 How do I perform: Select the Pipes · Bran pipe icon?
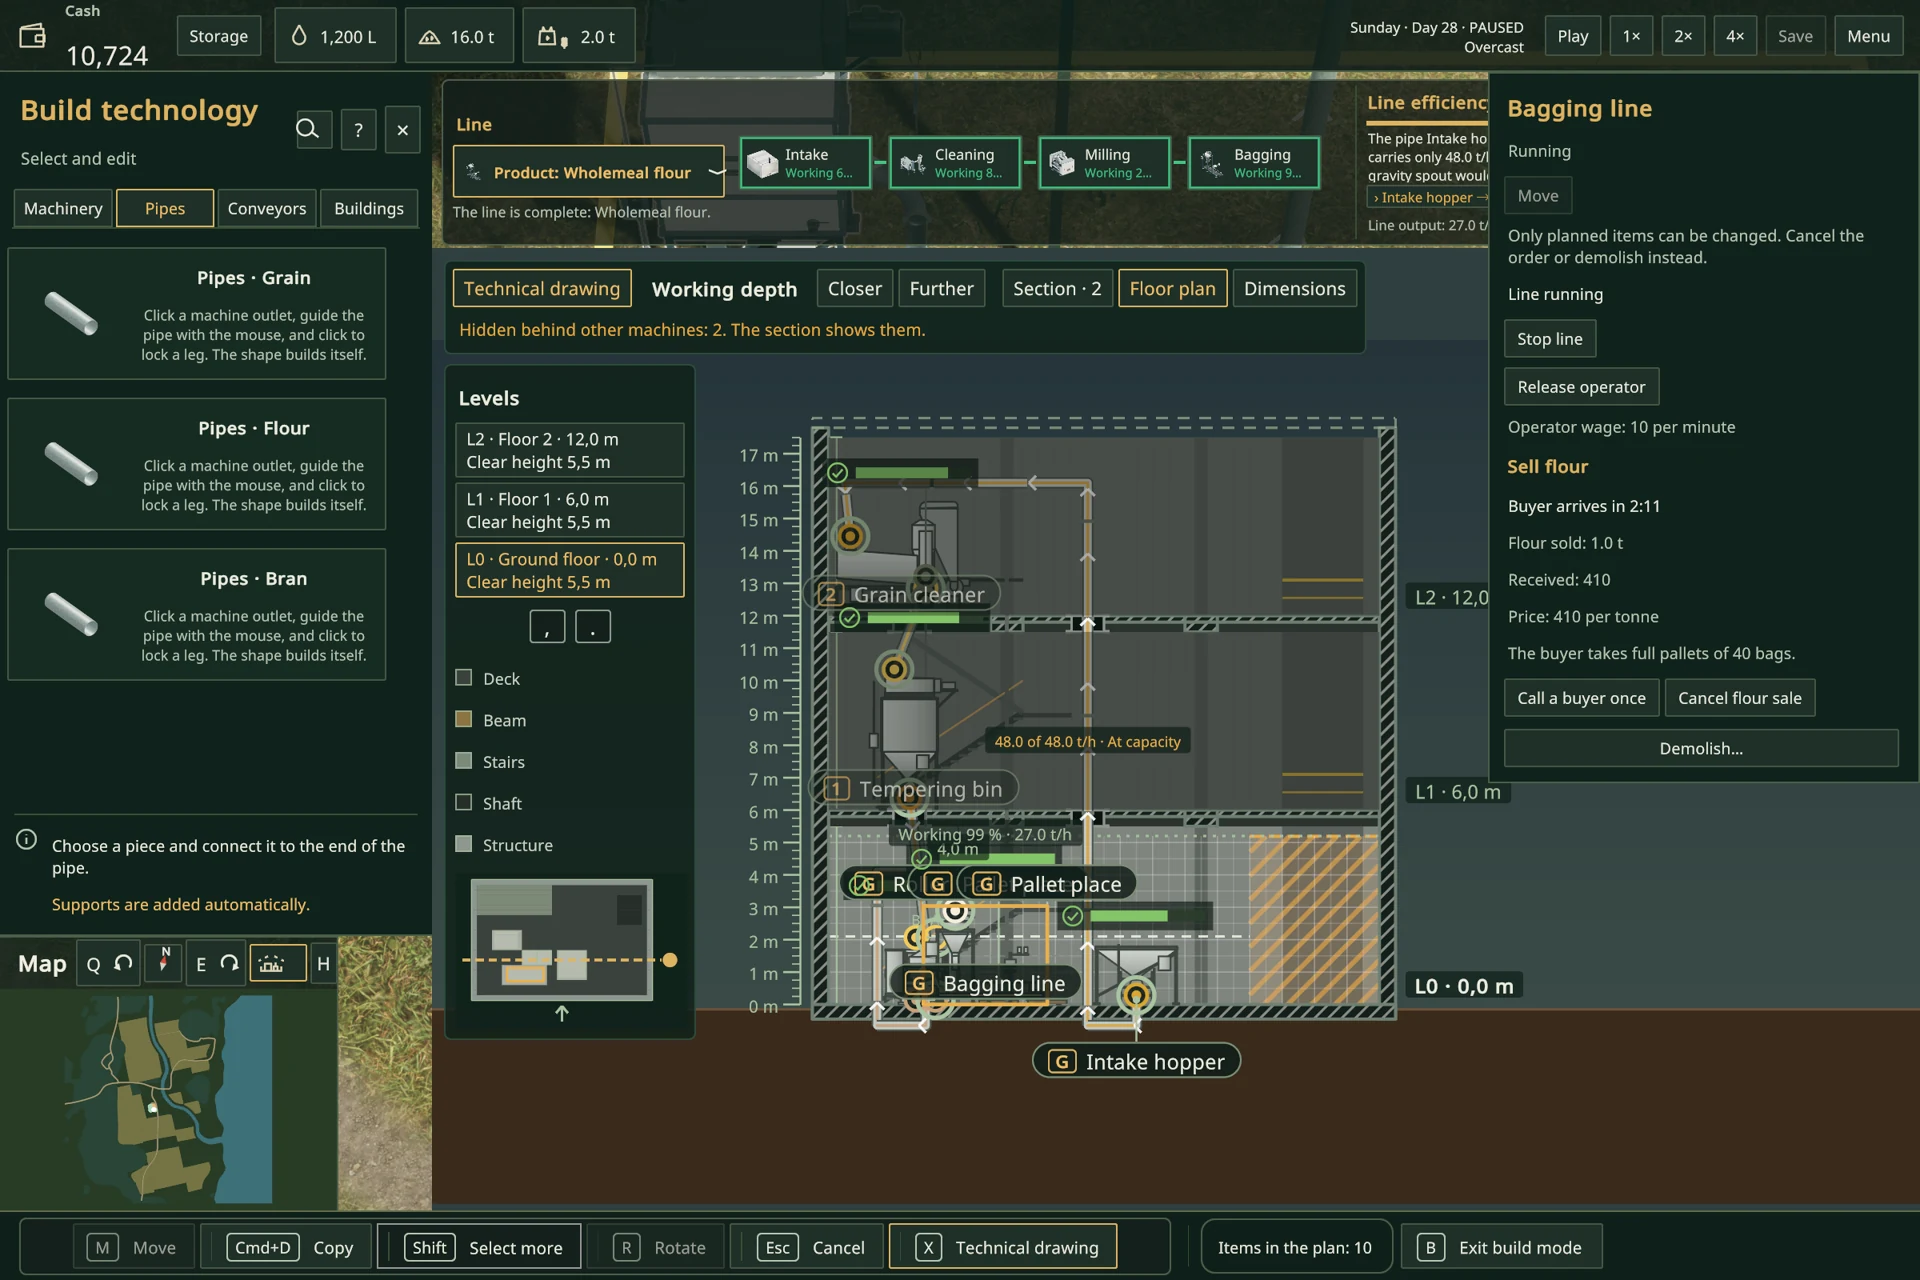(71, 614)
